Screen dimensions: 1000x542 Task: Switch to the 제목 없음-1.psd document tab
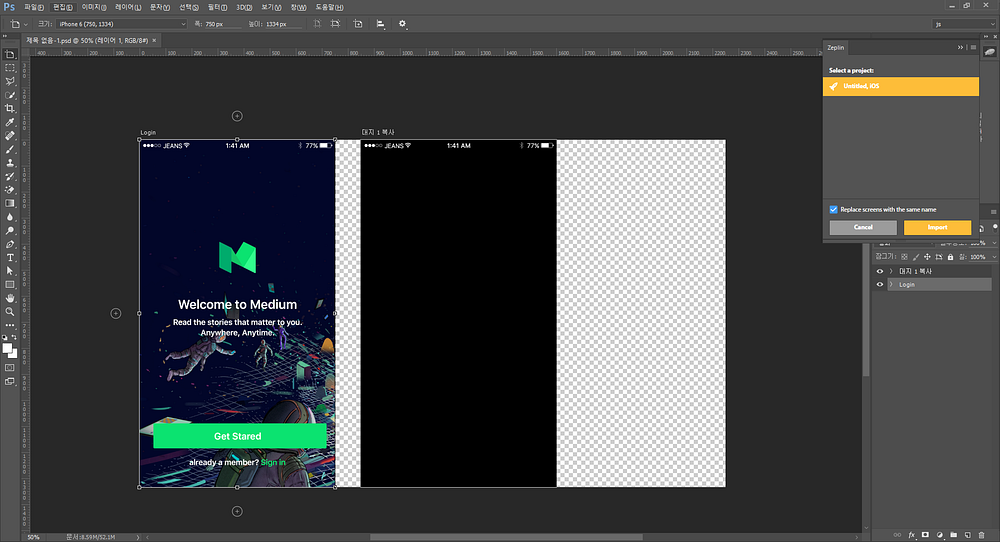pyautogui.click(x=87, y=40)
